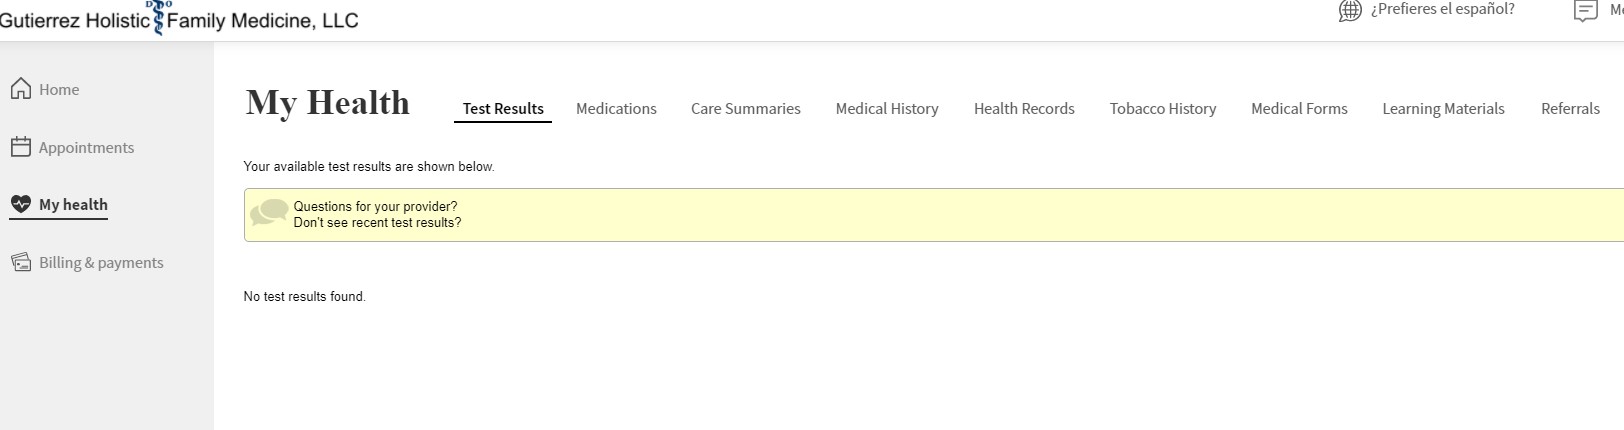Click the messages chat bubble icon
The width and height of the screenshot is (1624, 430).
pyautogui.click(x=1585, y=11)
